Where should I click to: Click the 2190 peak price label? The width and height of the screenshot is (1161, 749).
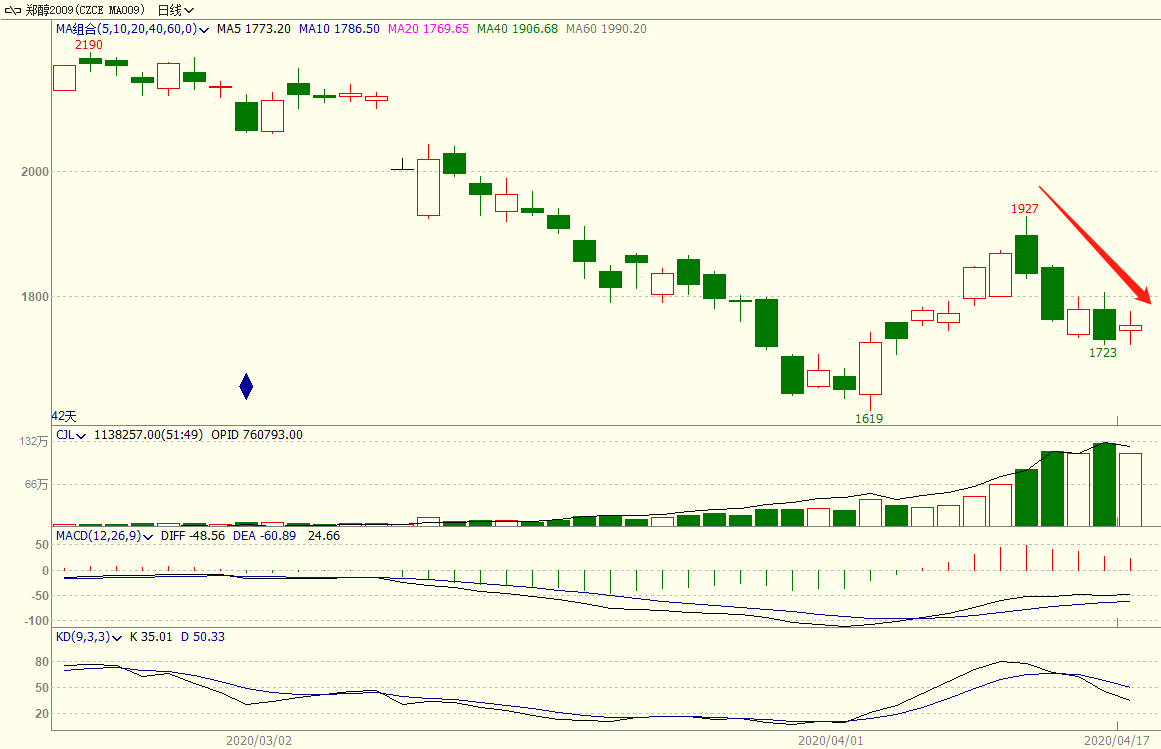click(89, 45)
